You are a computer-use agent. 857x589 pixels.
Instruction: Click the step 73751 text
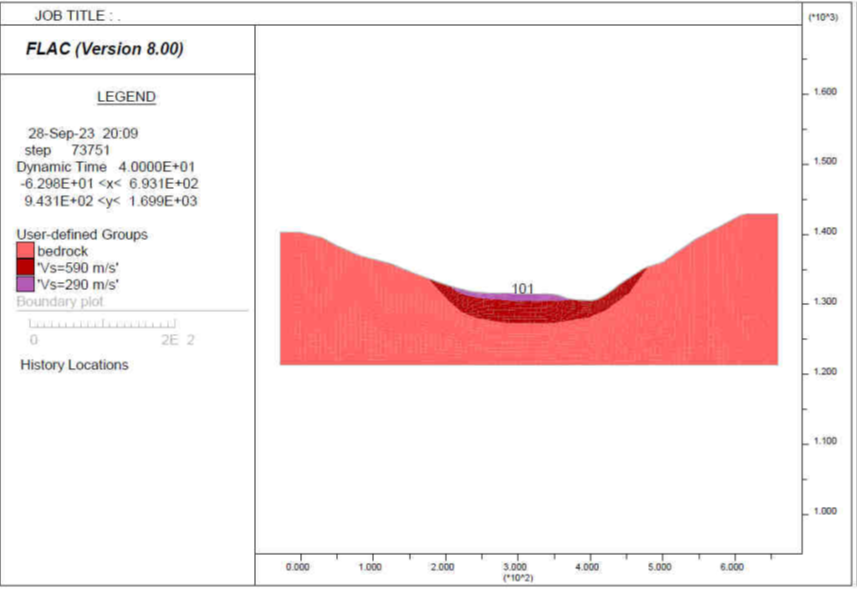pyautogui.click(x=68, y=149)
